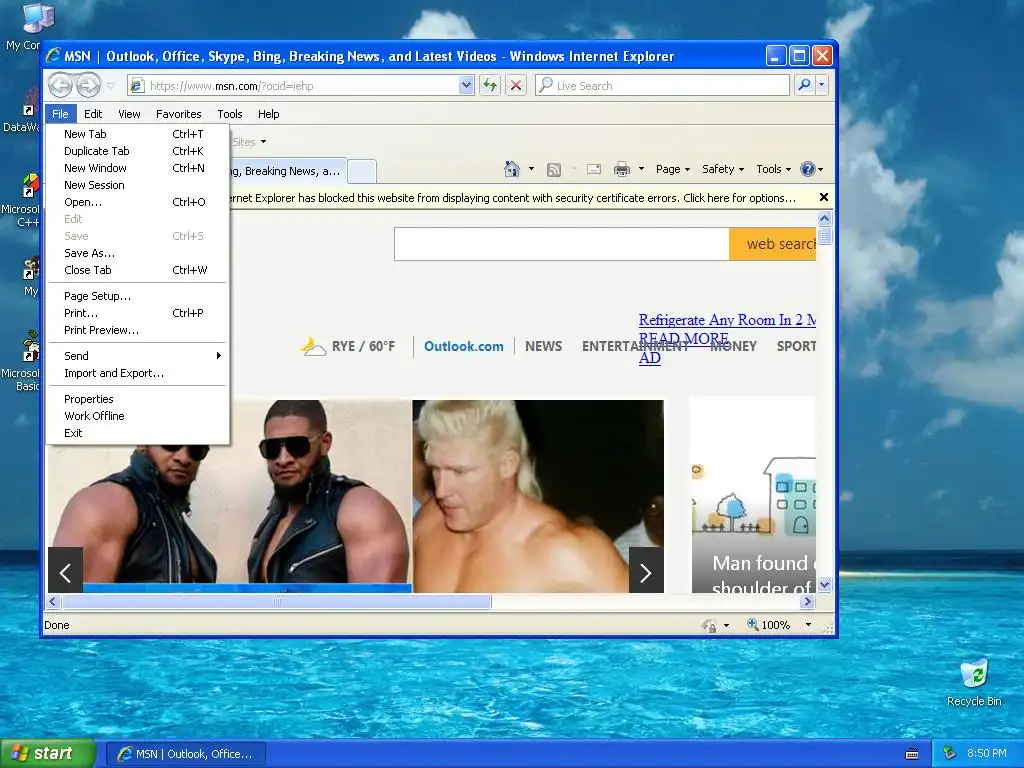The width and height of the screenshot is (1024, 768).
Task: Open Page Setup... from menu
Action: 137,296
